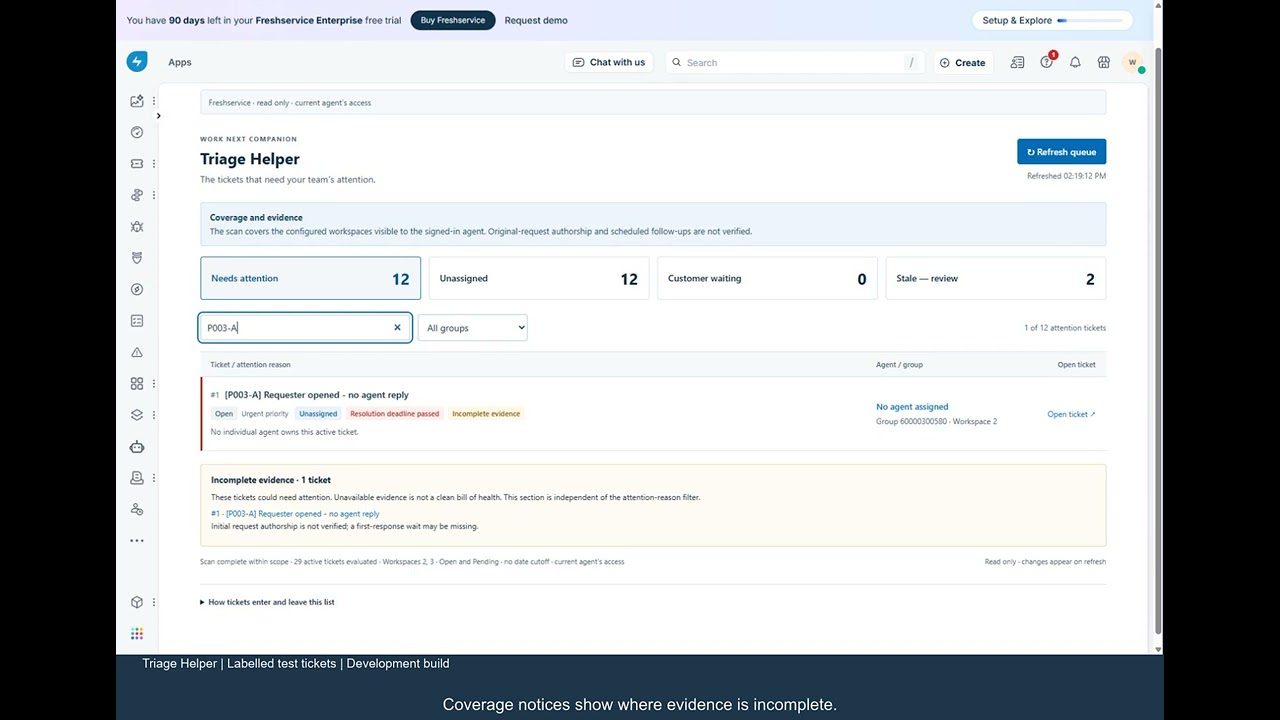
Task: Open kebab menu beside four-squares grid icon
Action: pyautogui.click(x=153, y=383)
